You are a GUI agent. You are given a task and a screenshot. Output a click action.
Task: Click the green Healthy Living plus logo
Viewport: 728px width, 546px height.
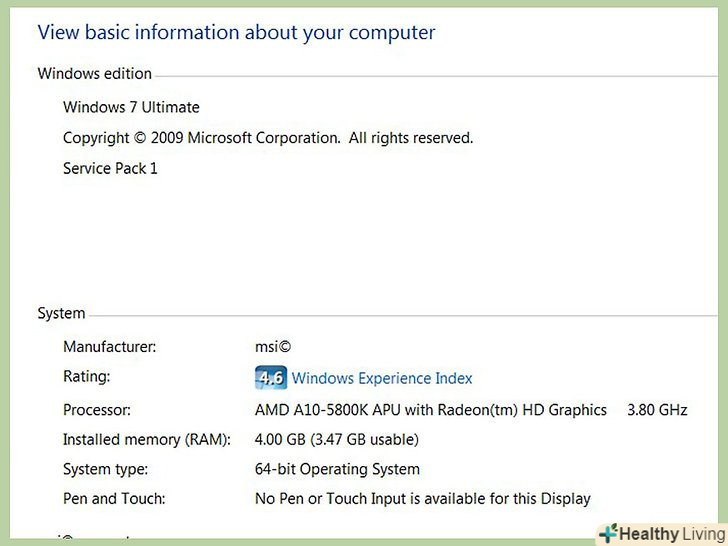pos(607,533)
